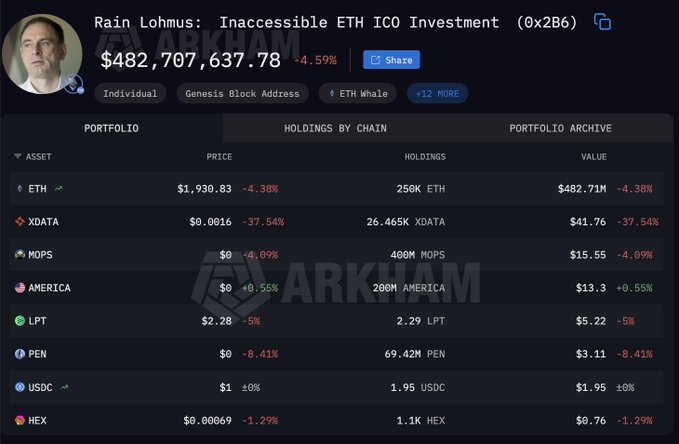Click the HEX token icon
The image size is (679, 444).
(x=19, y=420)
